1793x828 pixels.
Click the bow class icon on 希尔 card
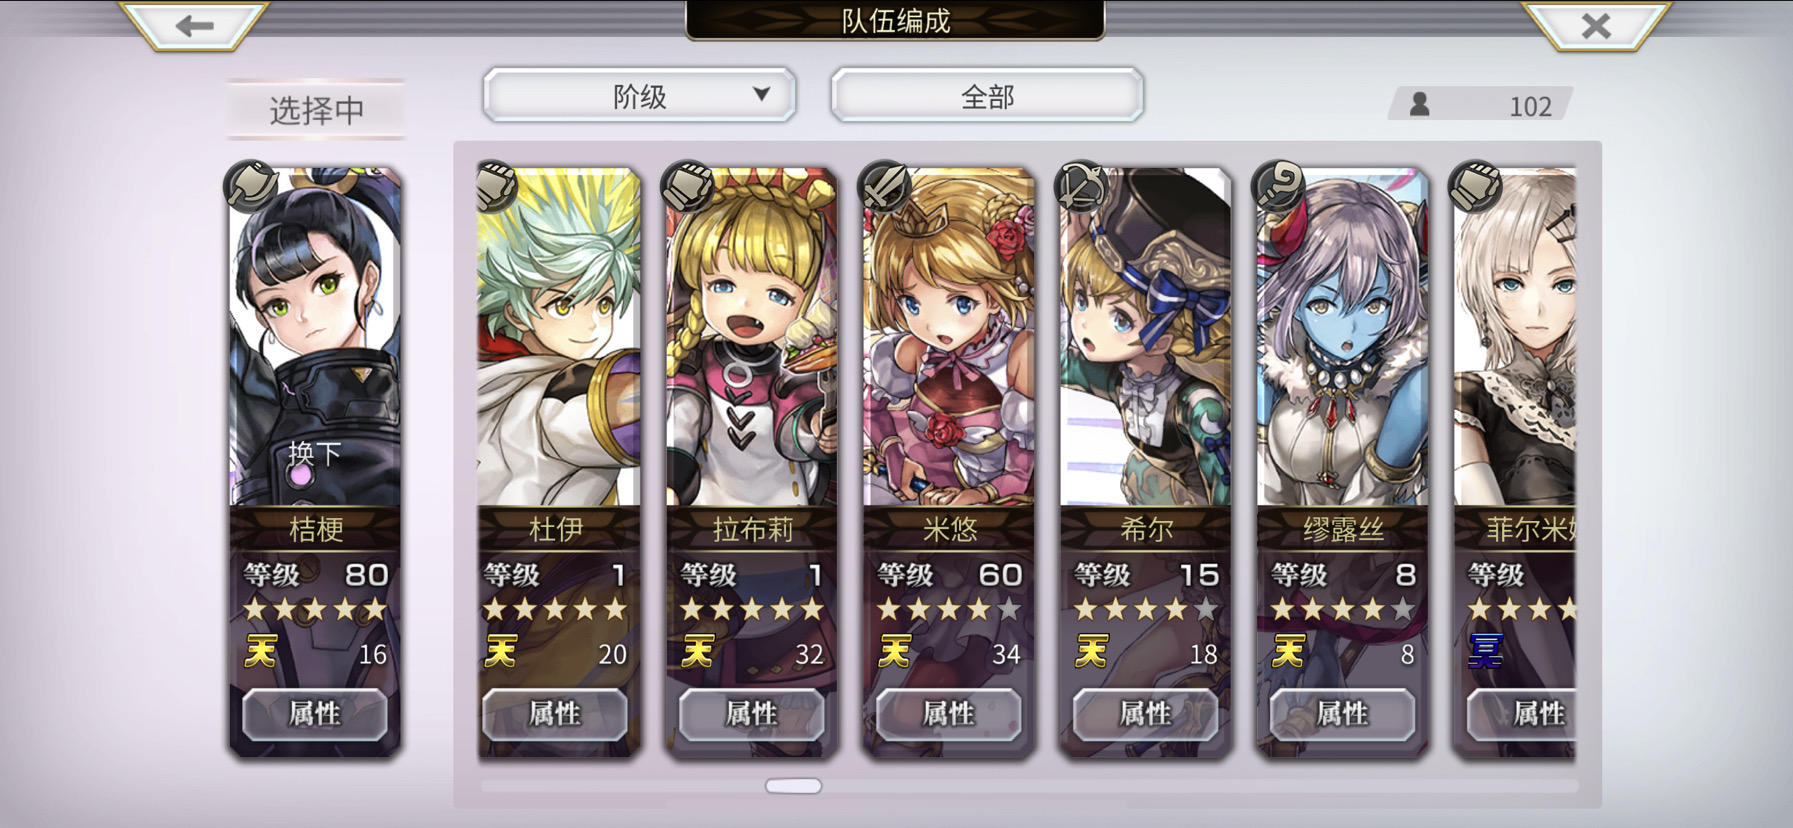coord(1082,185)
